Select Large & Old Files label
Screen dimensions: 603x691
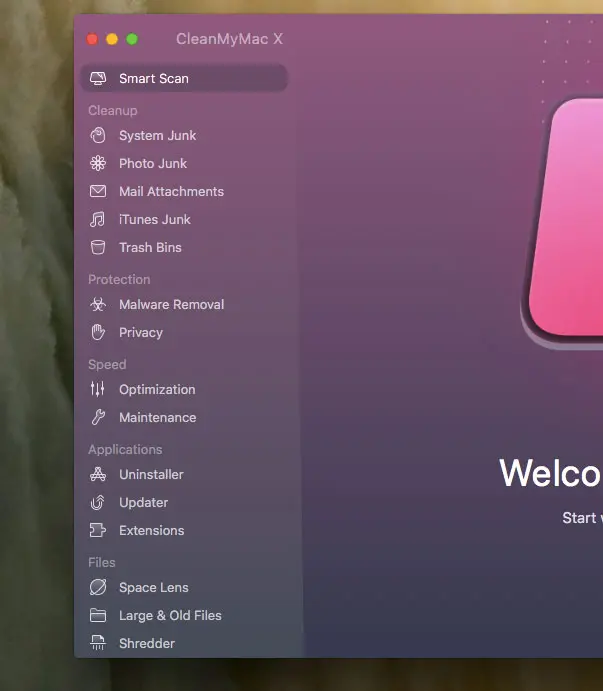170,615
